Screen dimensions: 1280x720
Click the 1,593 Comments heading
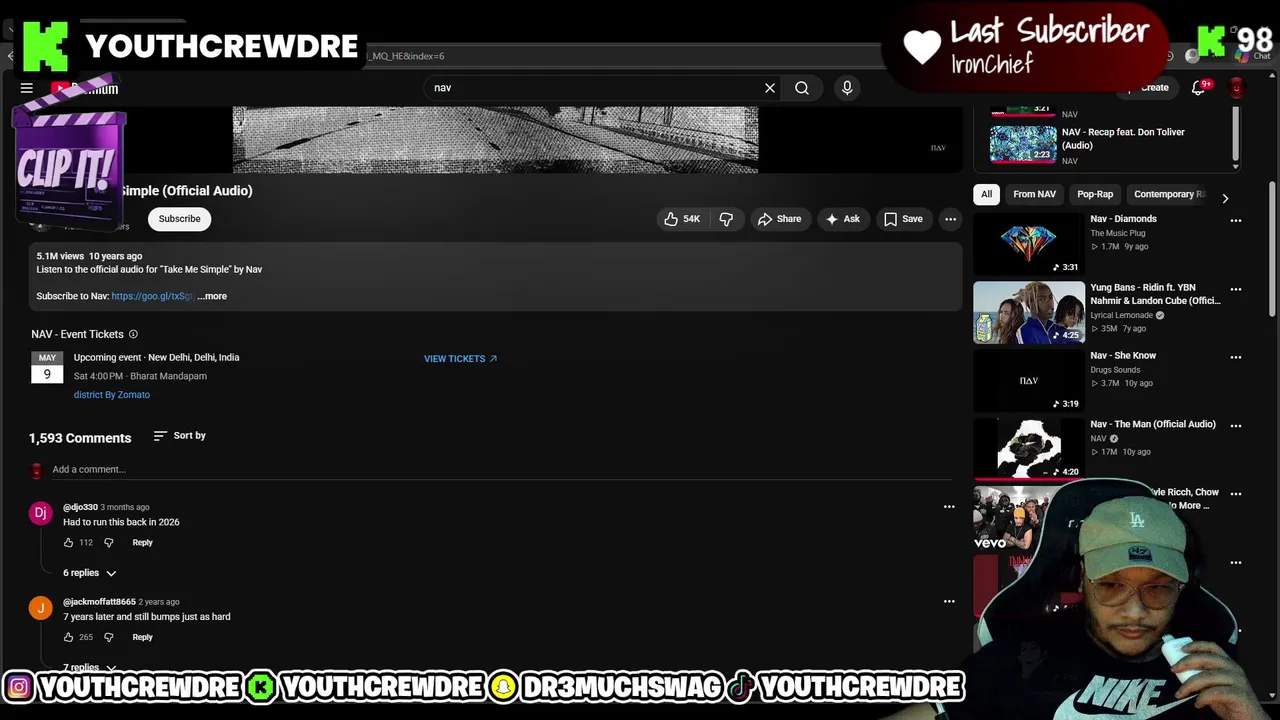(80, 438)
